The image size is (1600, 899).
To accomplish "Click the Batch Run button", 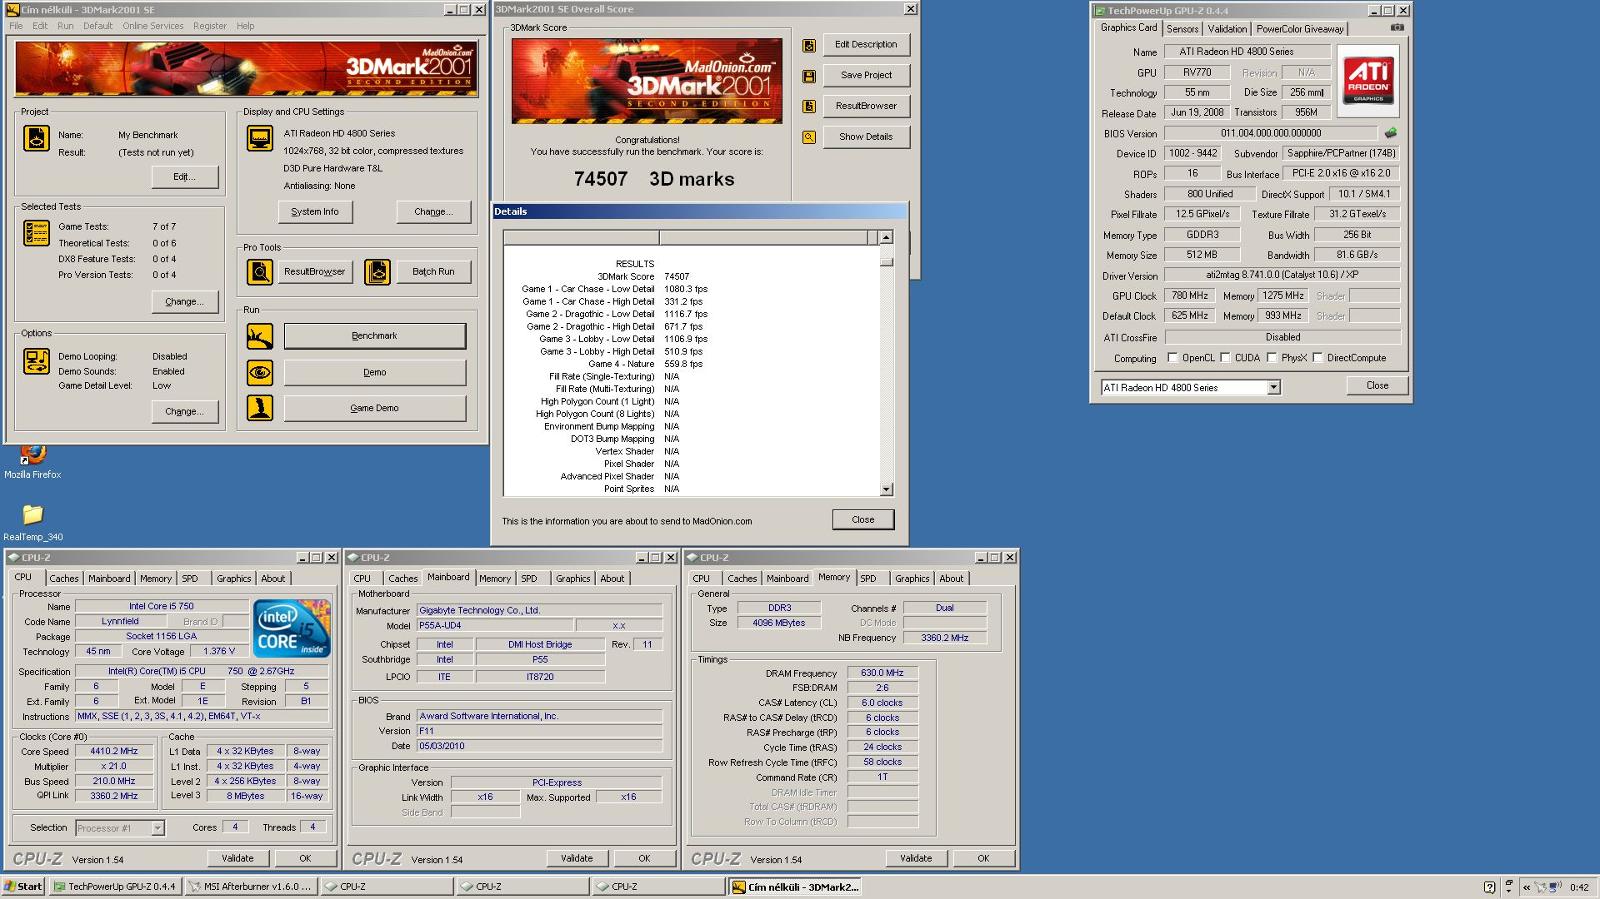I will tap(433, 272).
